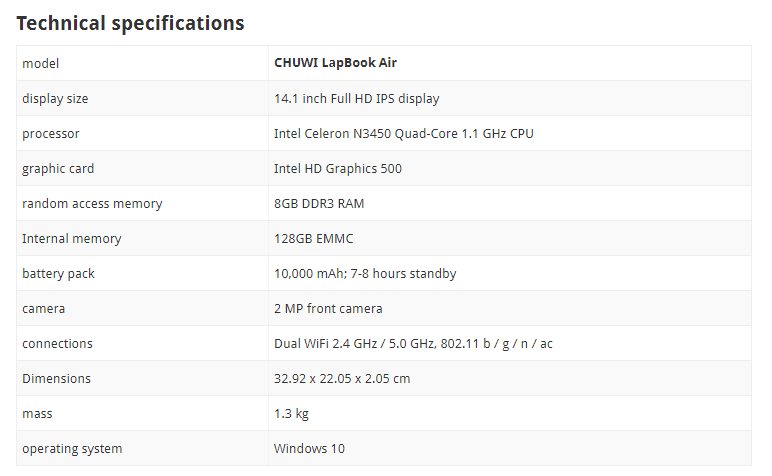Select the Intel Celeron N3450 processor text
Viewport: 772px width, 476px height.
coord(404,134)
